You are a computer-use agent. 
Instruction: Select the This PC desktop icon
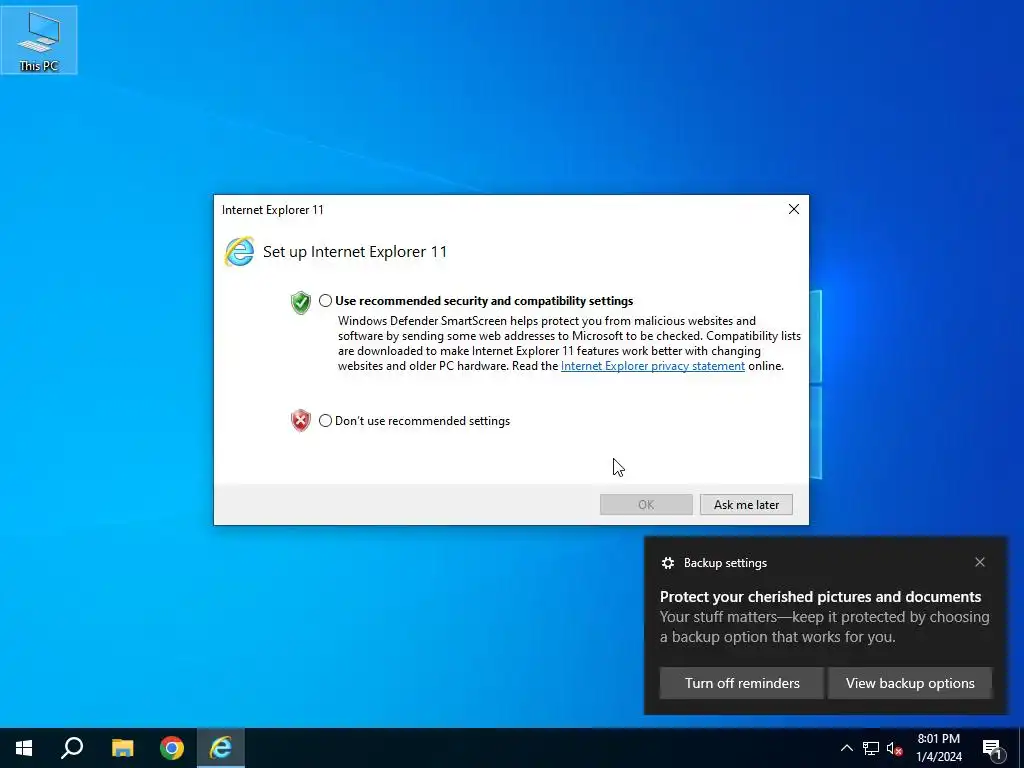39,40
